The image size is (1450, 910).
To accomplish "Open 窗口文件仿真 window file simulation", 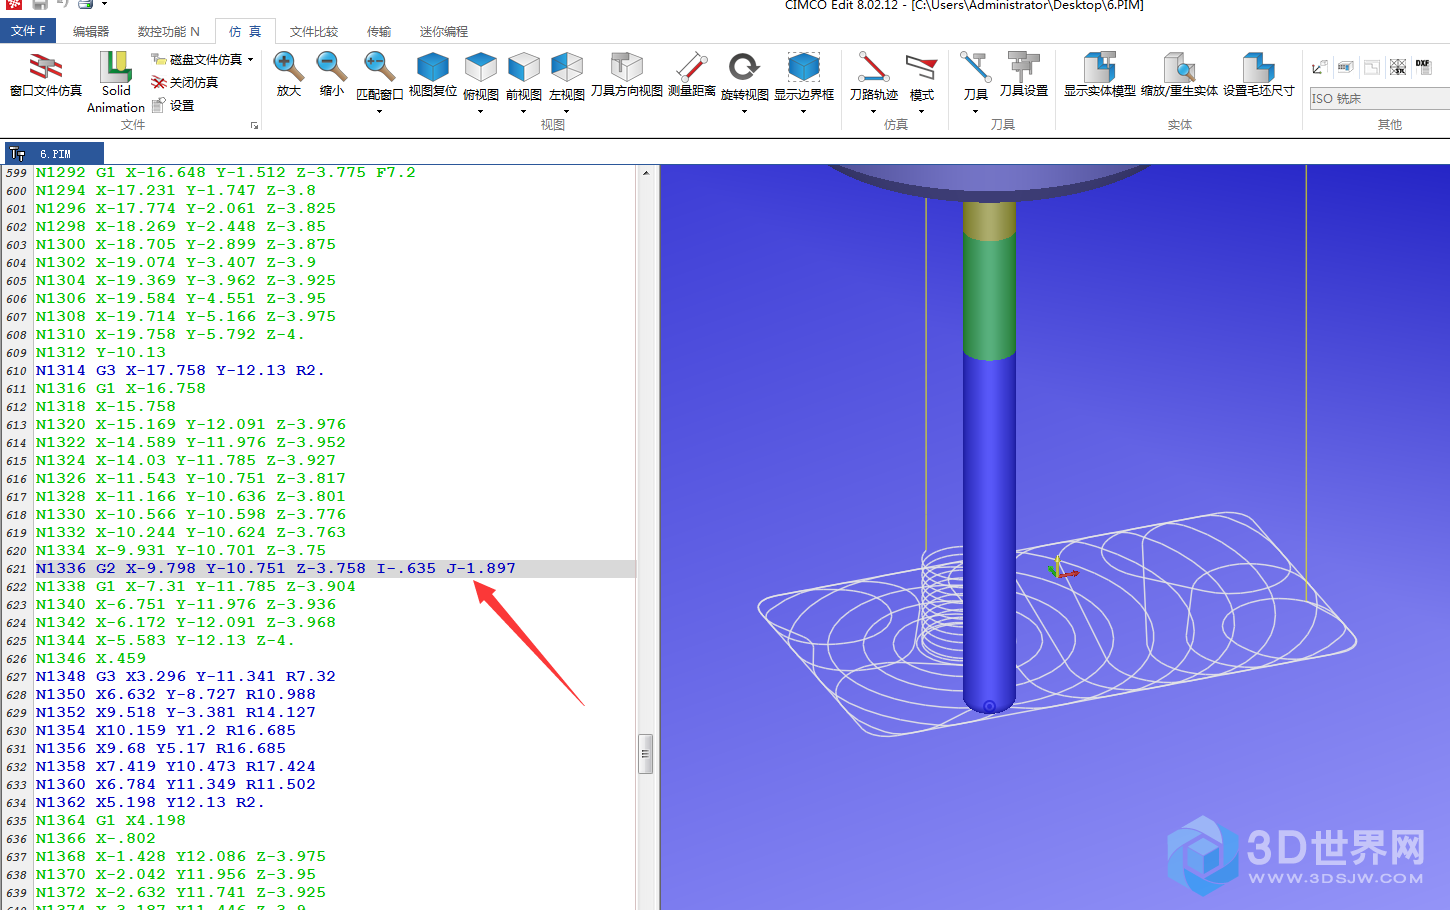I will point(45,74).
